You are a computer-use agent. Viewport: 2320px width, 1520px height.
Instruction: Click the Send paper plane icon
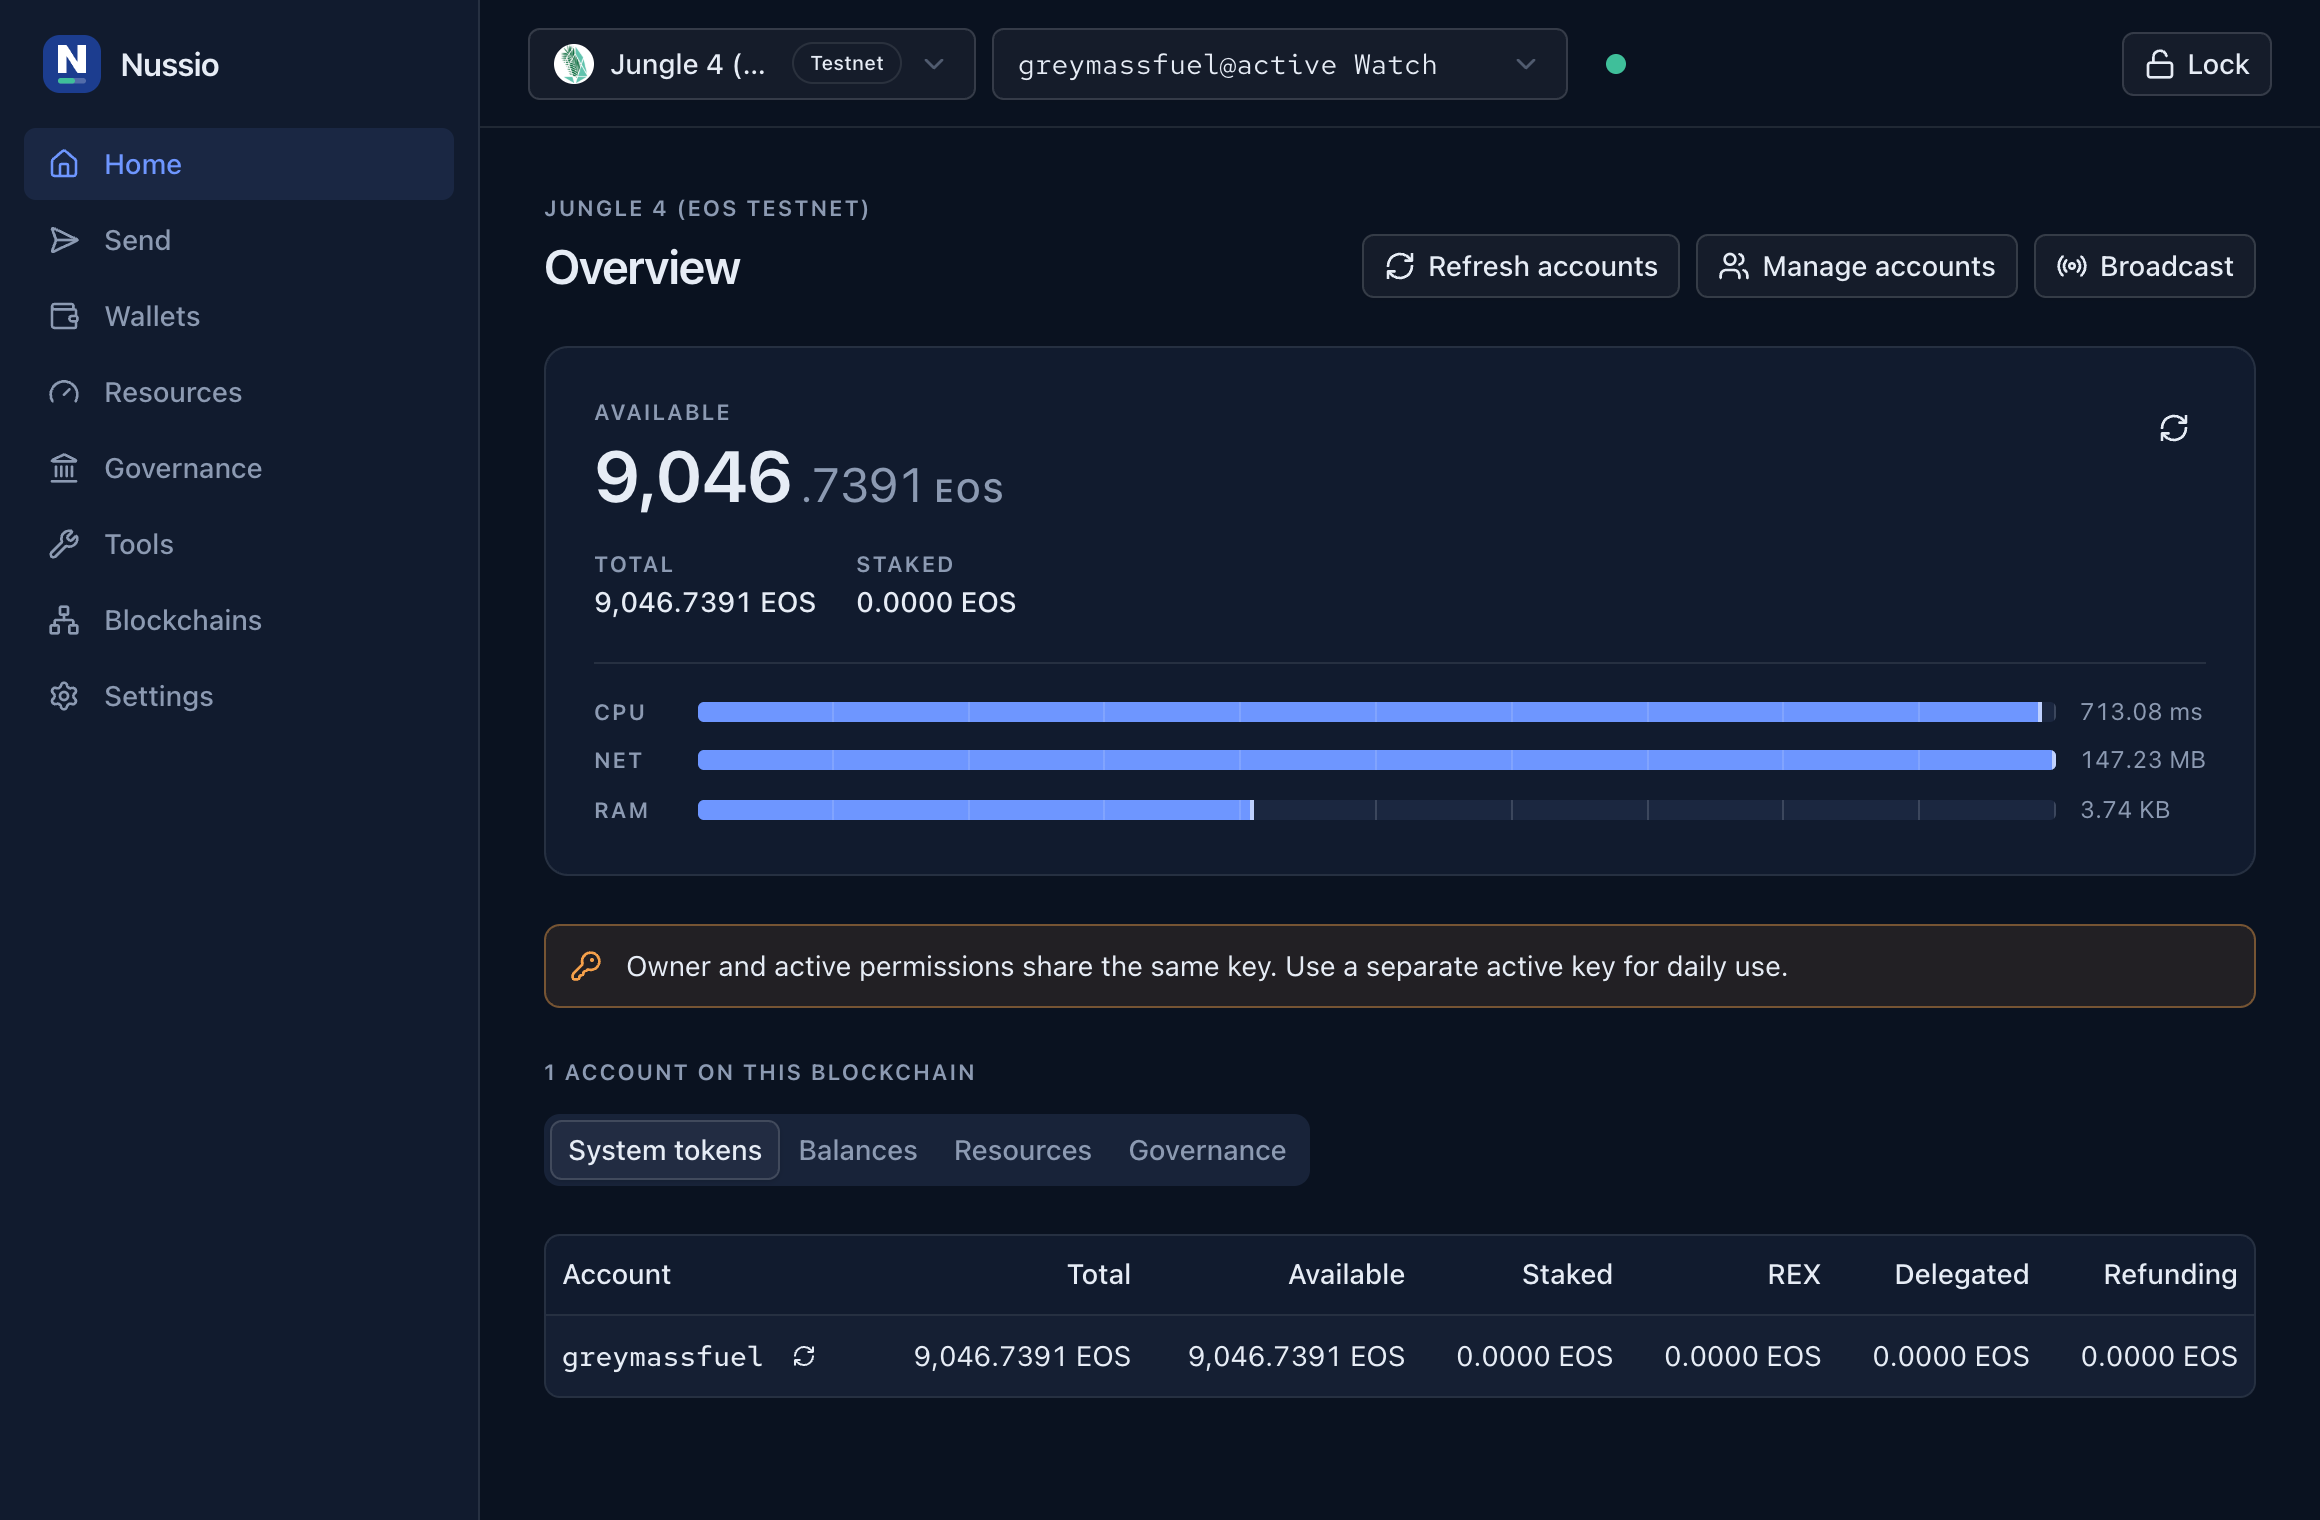click(64, 240)
